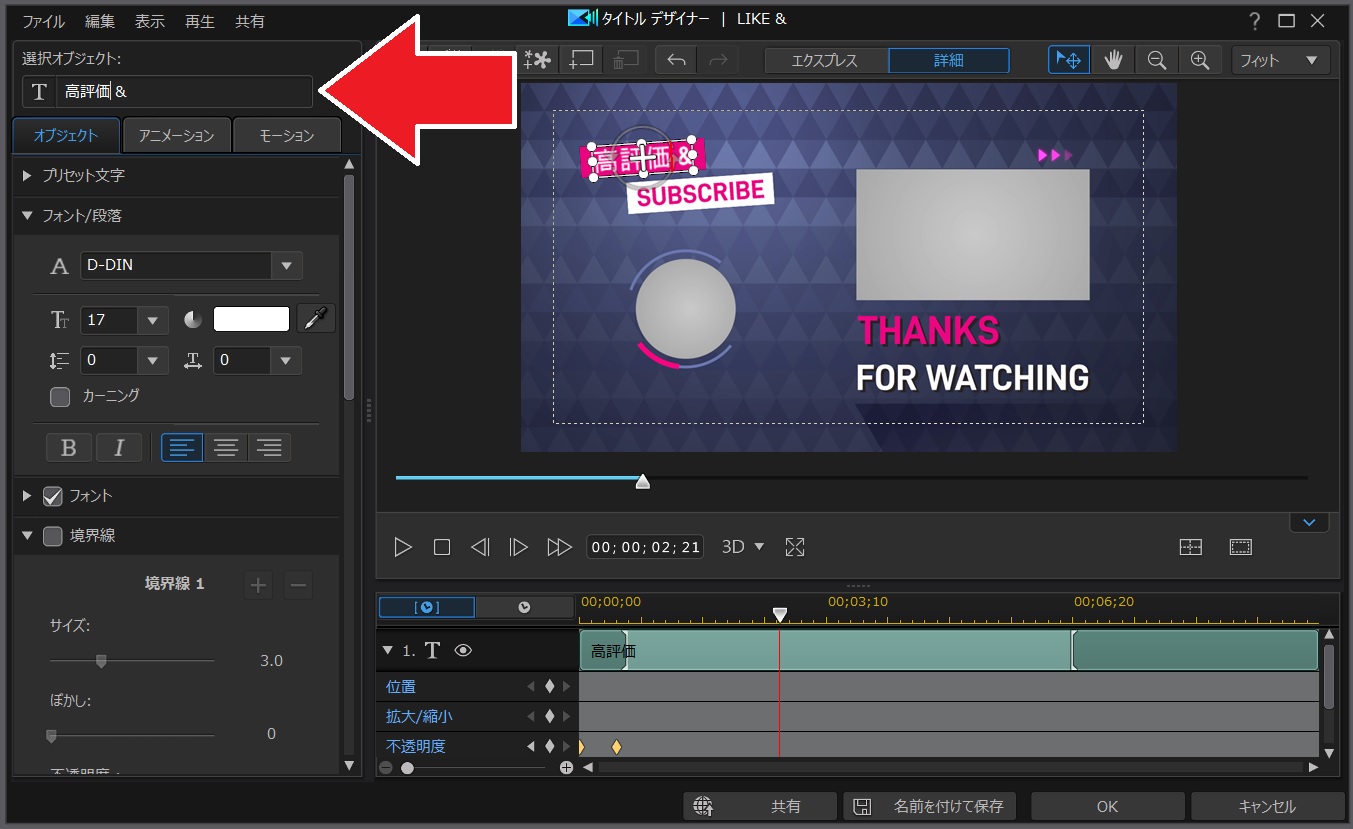Undo the last edit

[676, 60]
